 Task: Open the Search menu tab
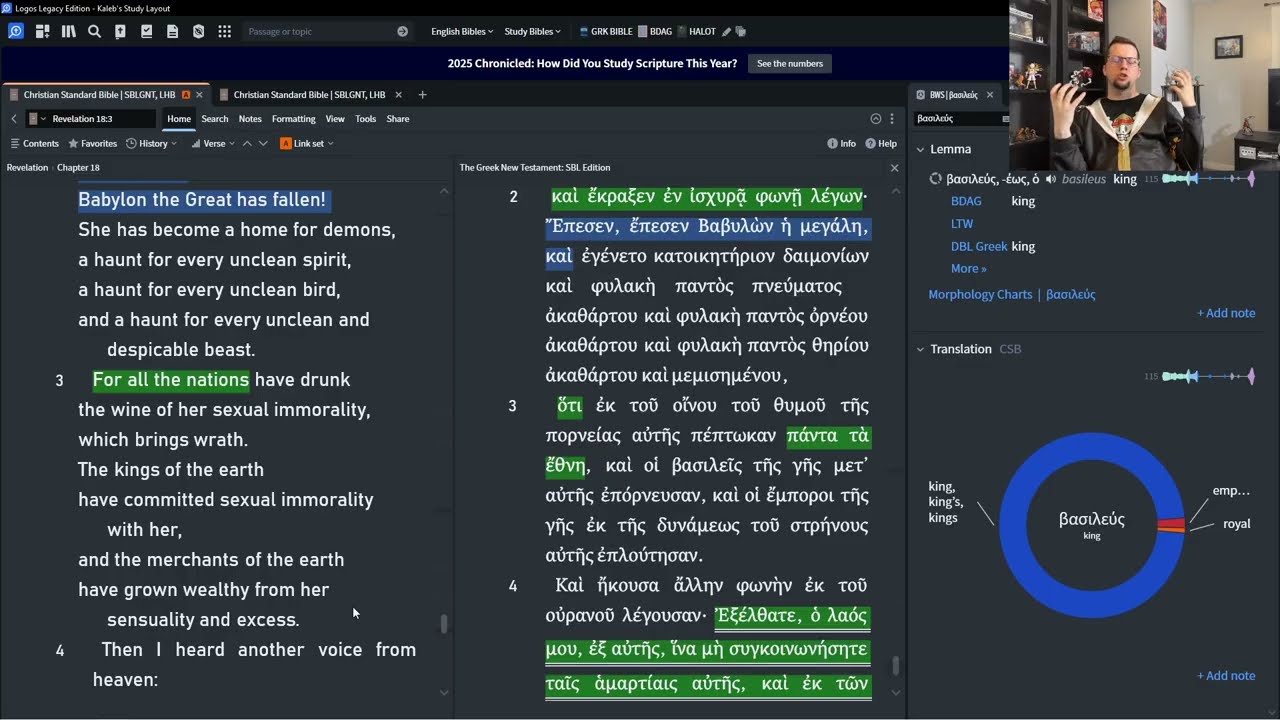coord(215,119)
